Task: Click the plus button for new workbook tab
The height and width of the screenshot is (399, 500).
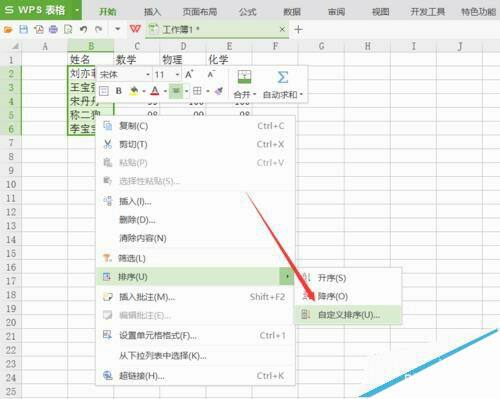Action: click(x=298, y=29)
